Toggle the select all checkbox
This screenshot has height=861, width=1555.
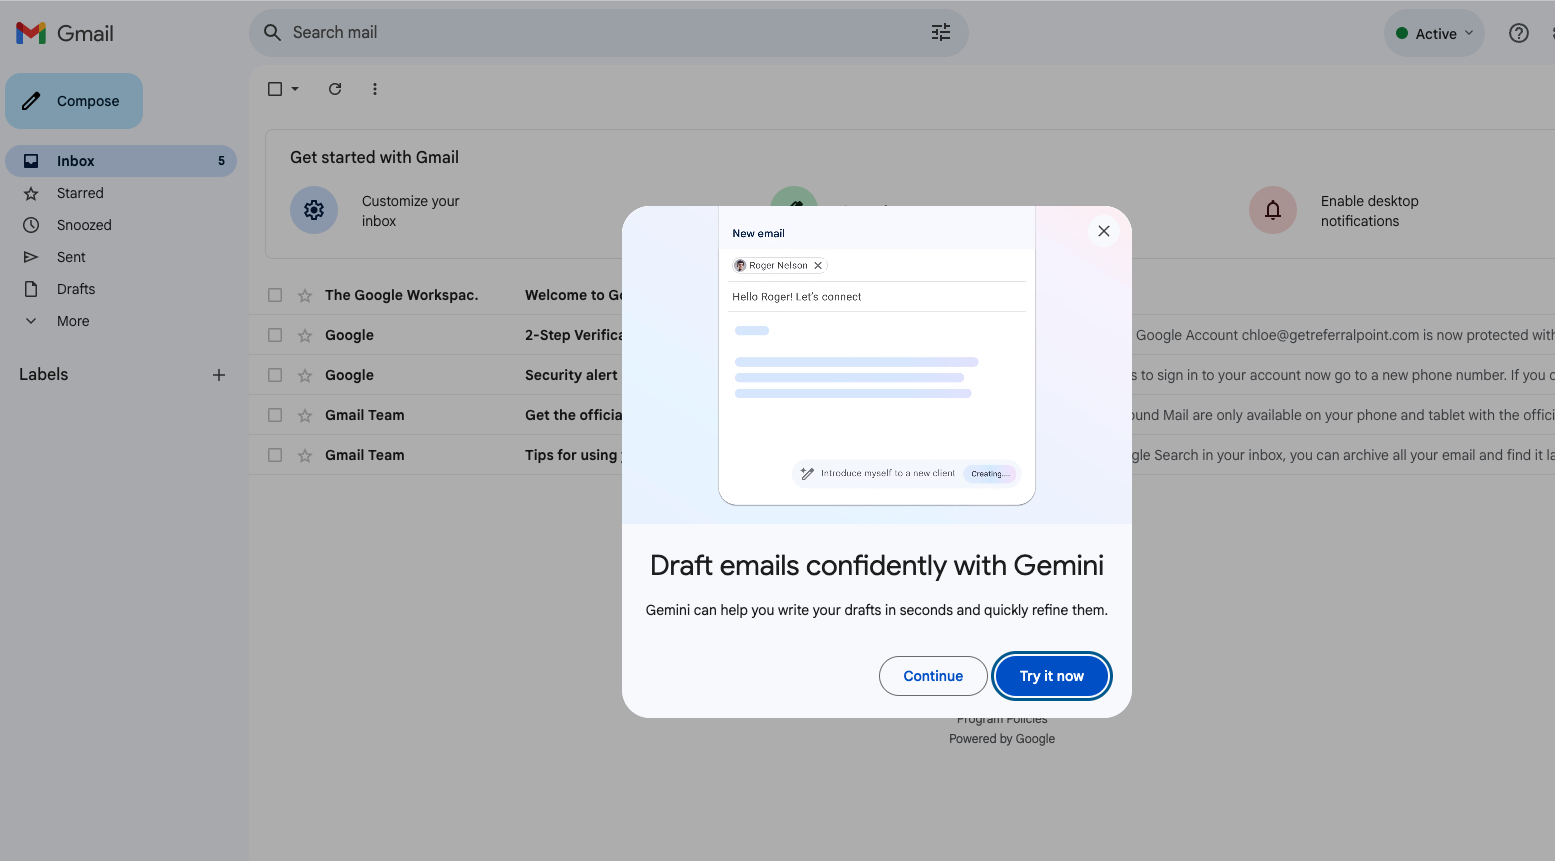click(x=275, y=89)
